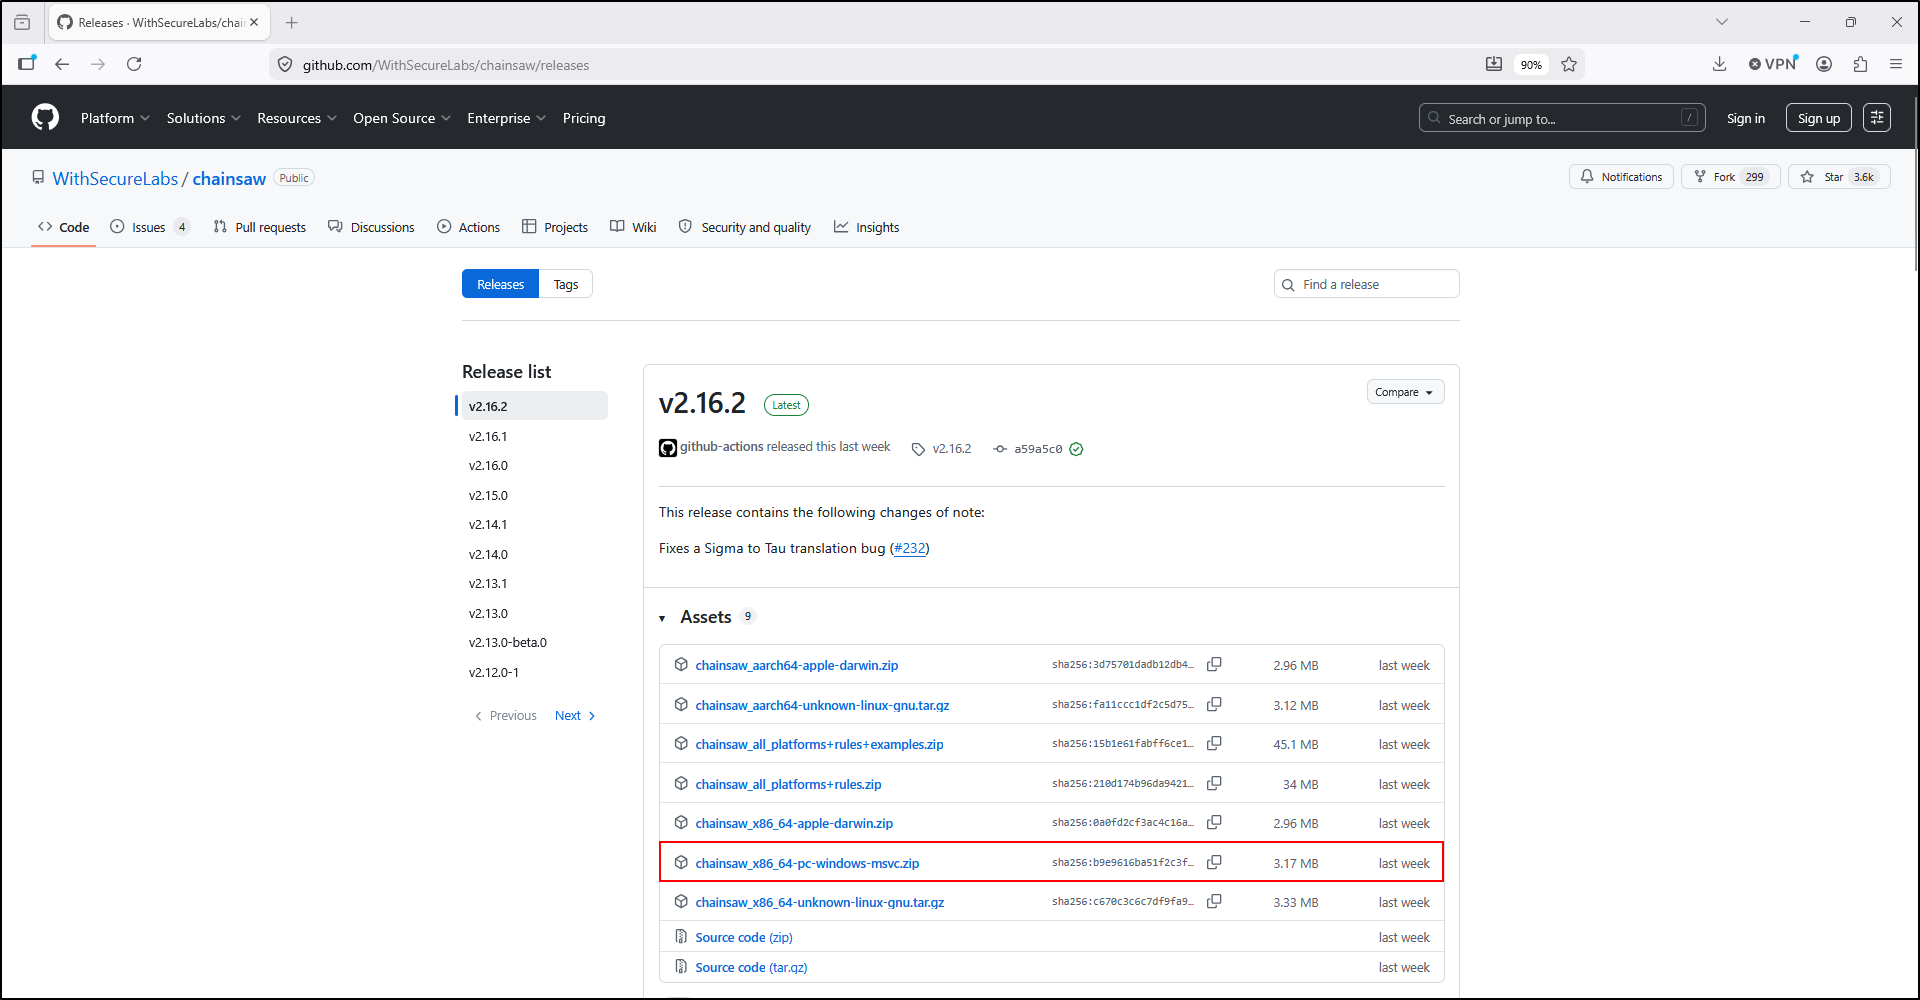This screenshot has height=1000, width=1920.
Task: Open the browser application menu
Action: click(x=1896, y=64)
